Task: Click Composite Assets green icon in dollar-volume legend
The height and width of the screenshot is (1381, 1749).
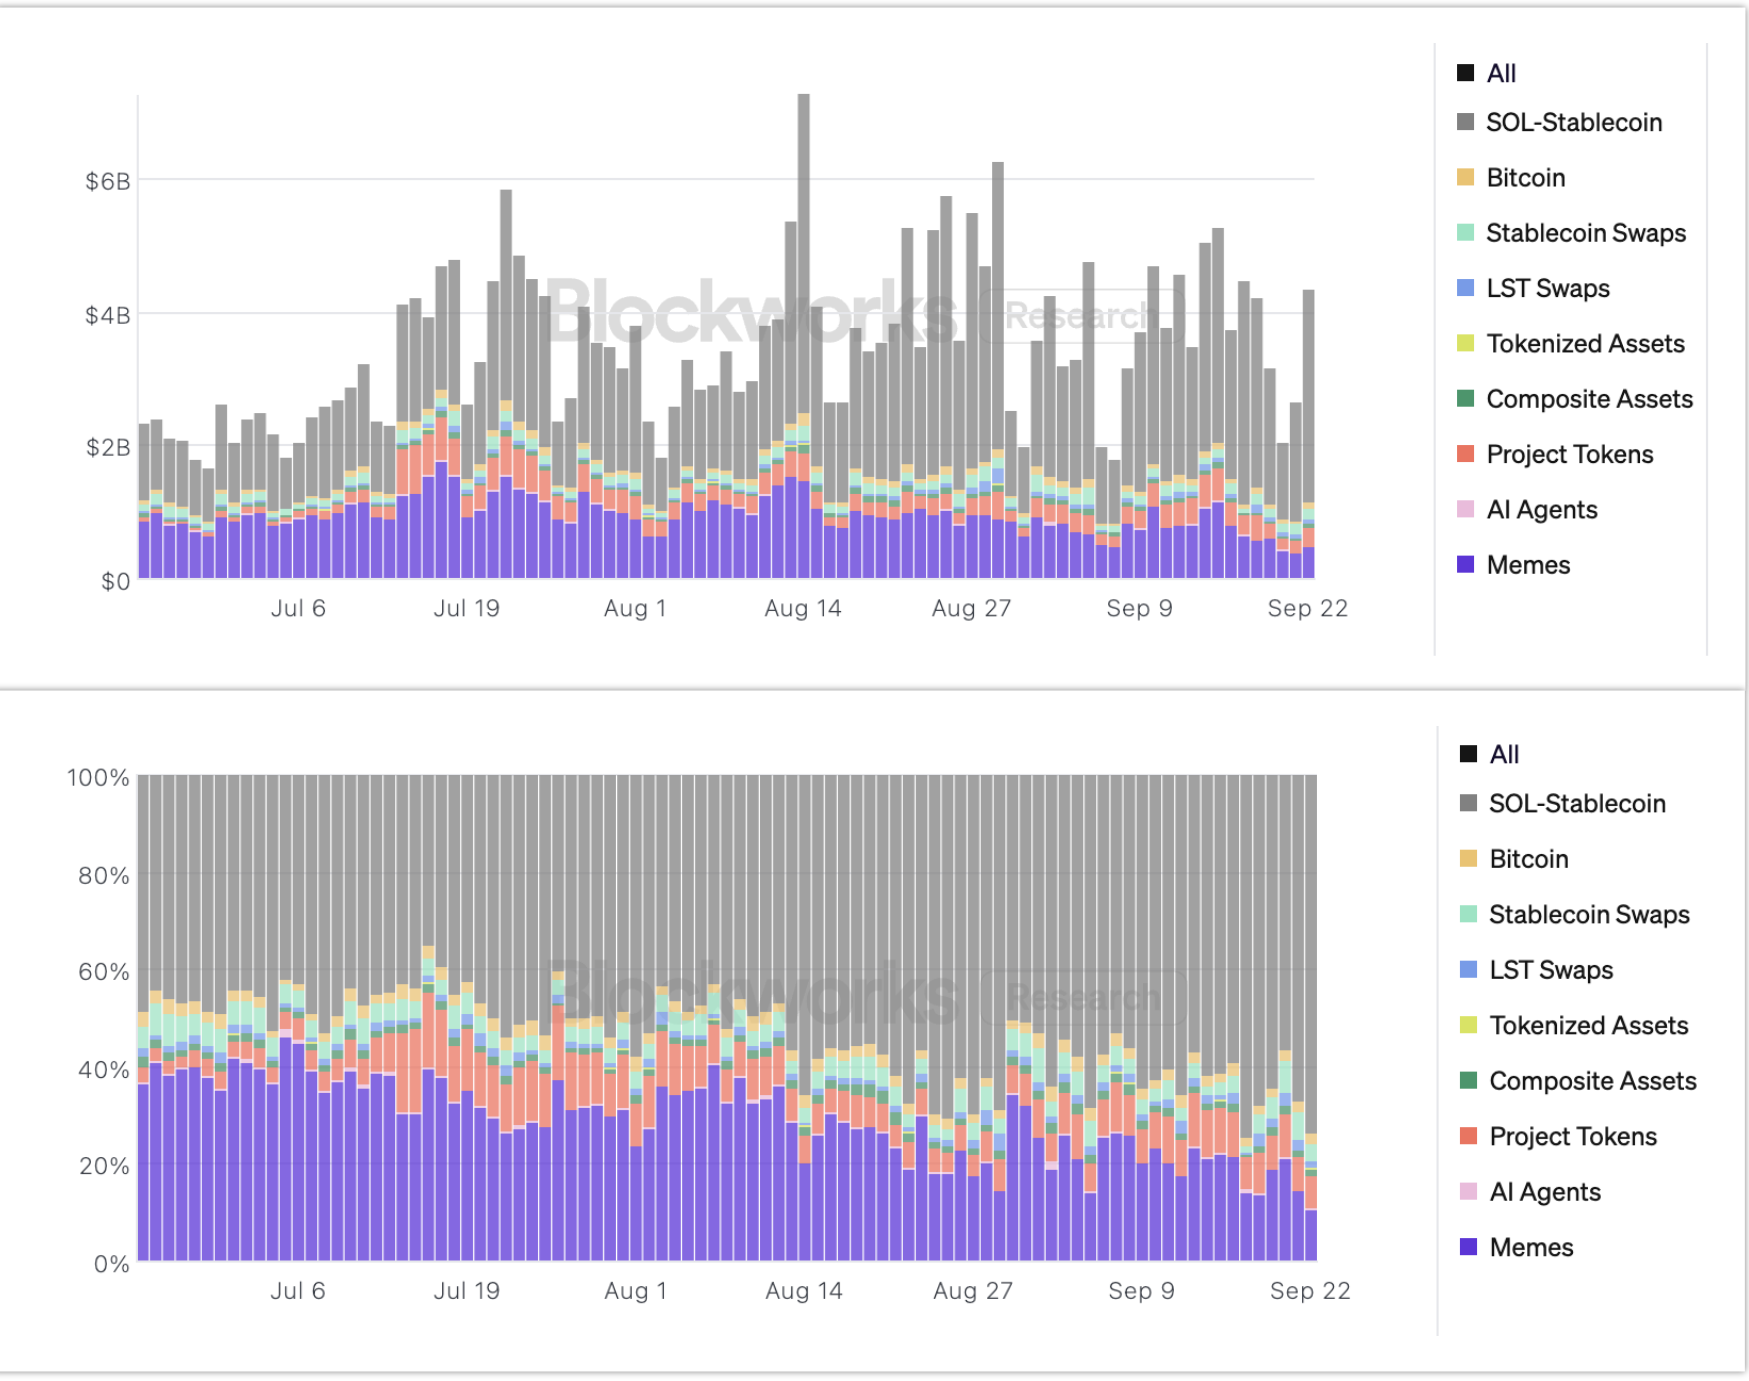Action: tap(1466, 399)
